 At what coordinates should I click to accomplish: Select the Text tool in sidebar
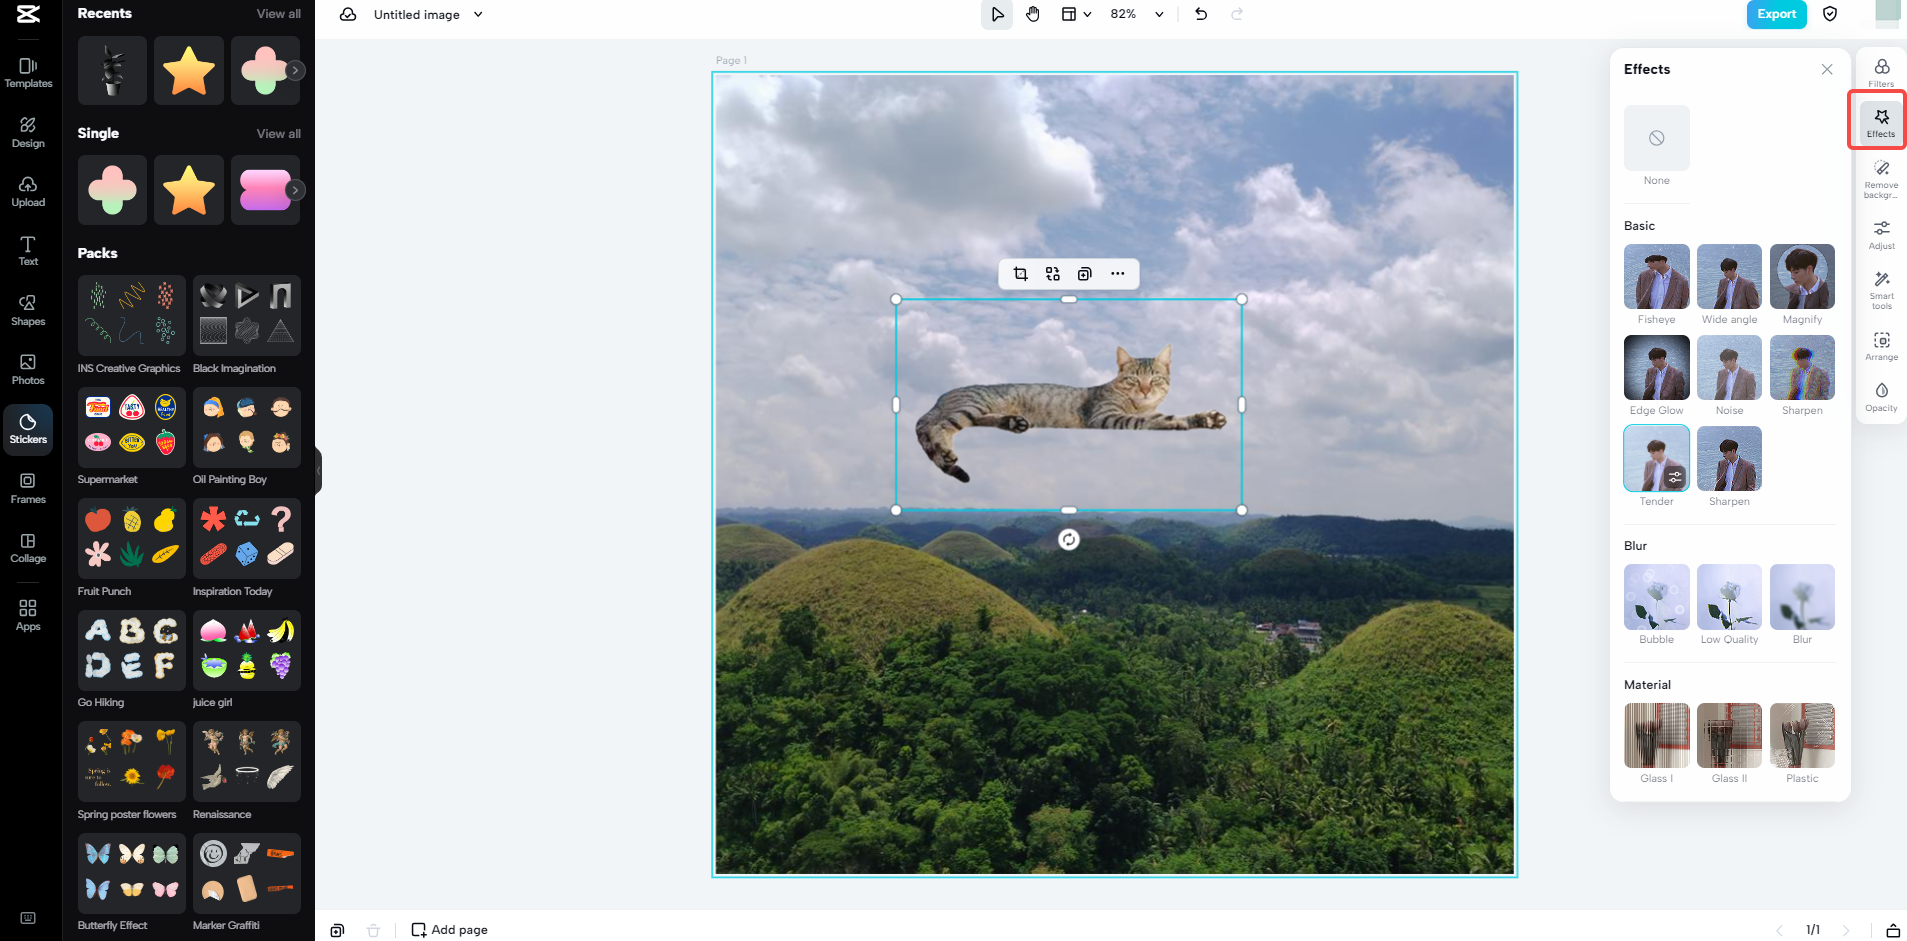point(28,250)
